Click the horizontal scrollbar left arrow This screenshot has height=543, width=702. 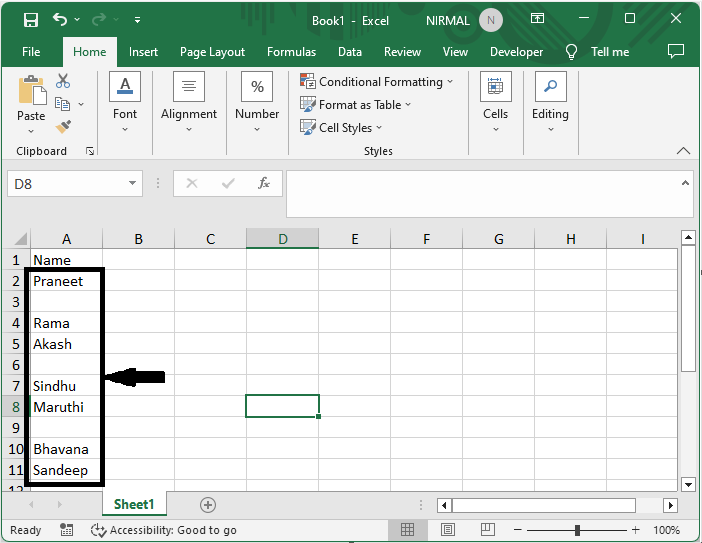444,505
